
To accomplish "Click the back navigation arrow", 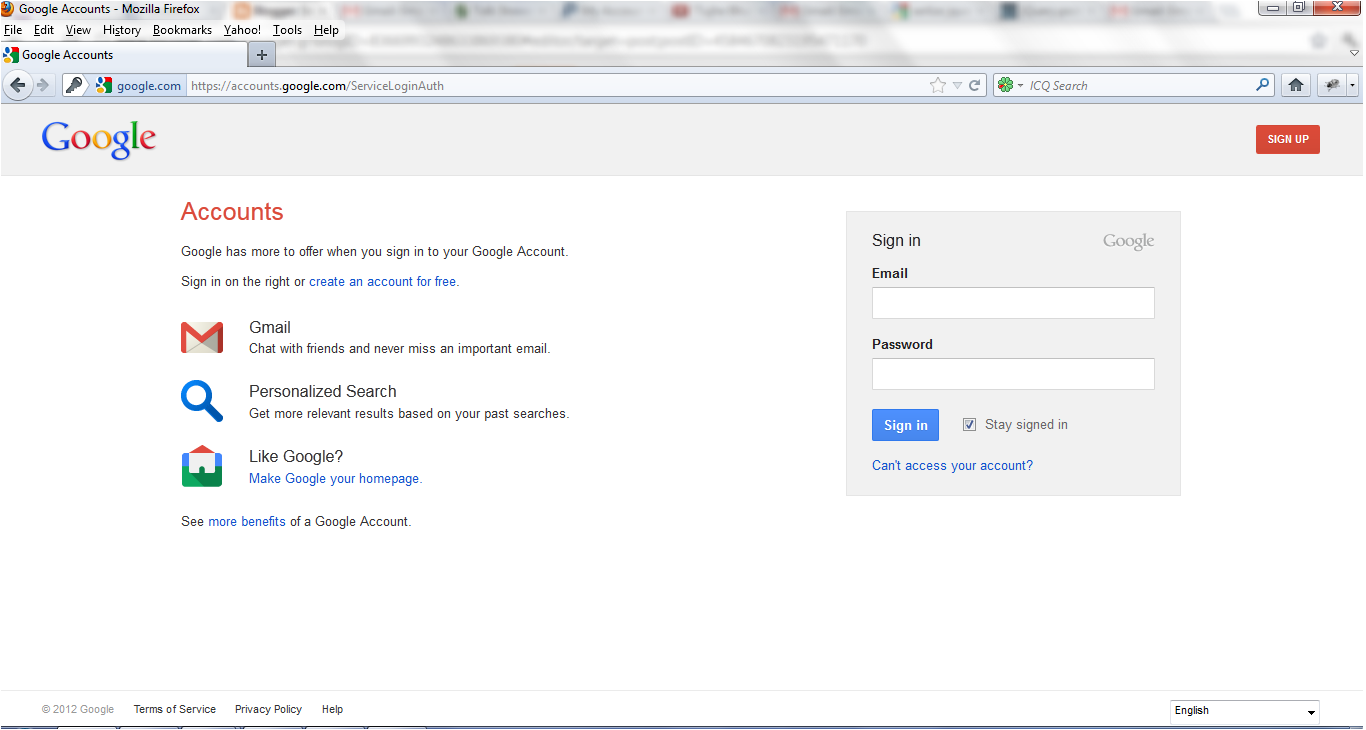I will (18, 85).
